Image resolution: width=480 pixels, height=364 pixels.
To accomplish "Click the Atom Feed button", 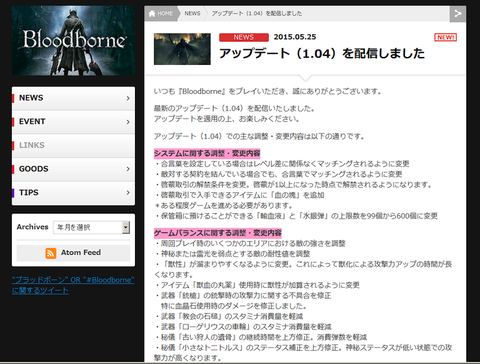I will 73,253.
